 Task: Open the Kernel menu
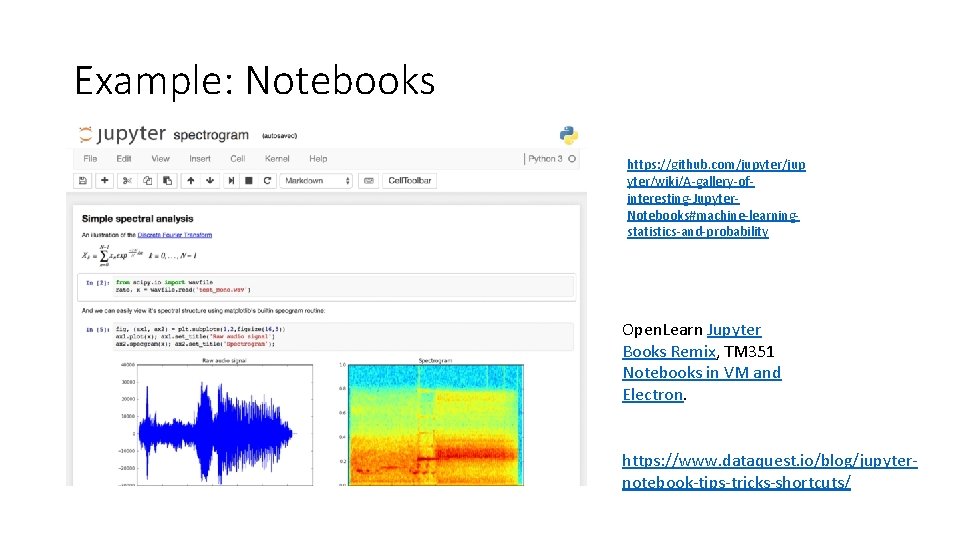(x=277, y=159)
